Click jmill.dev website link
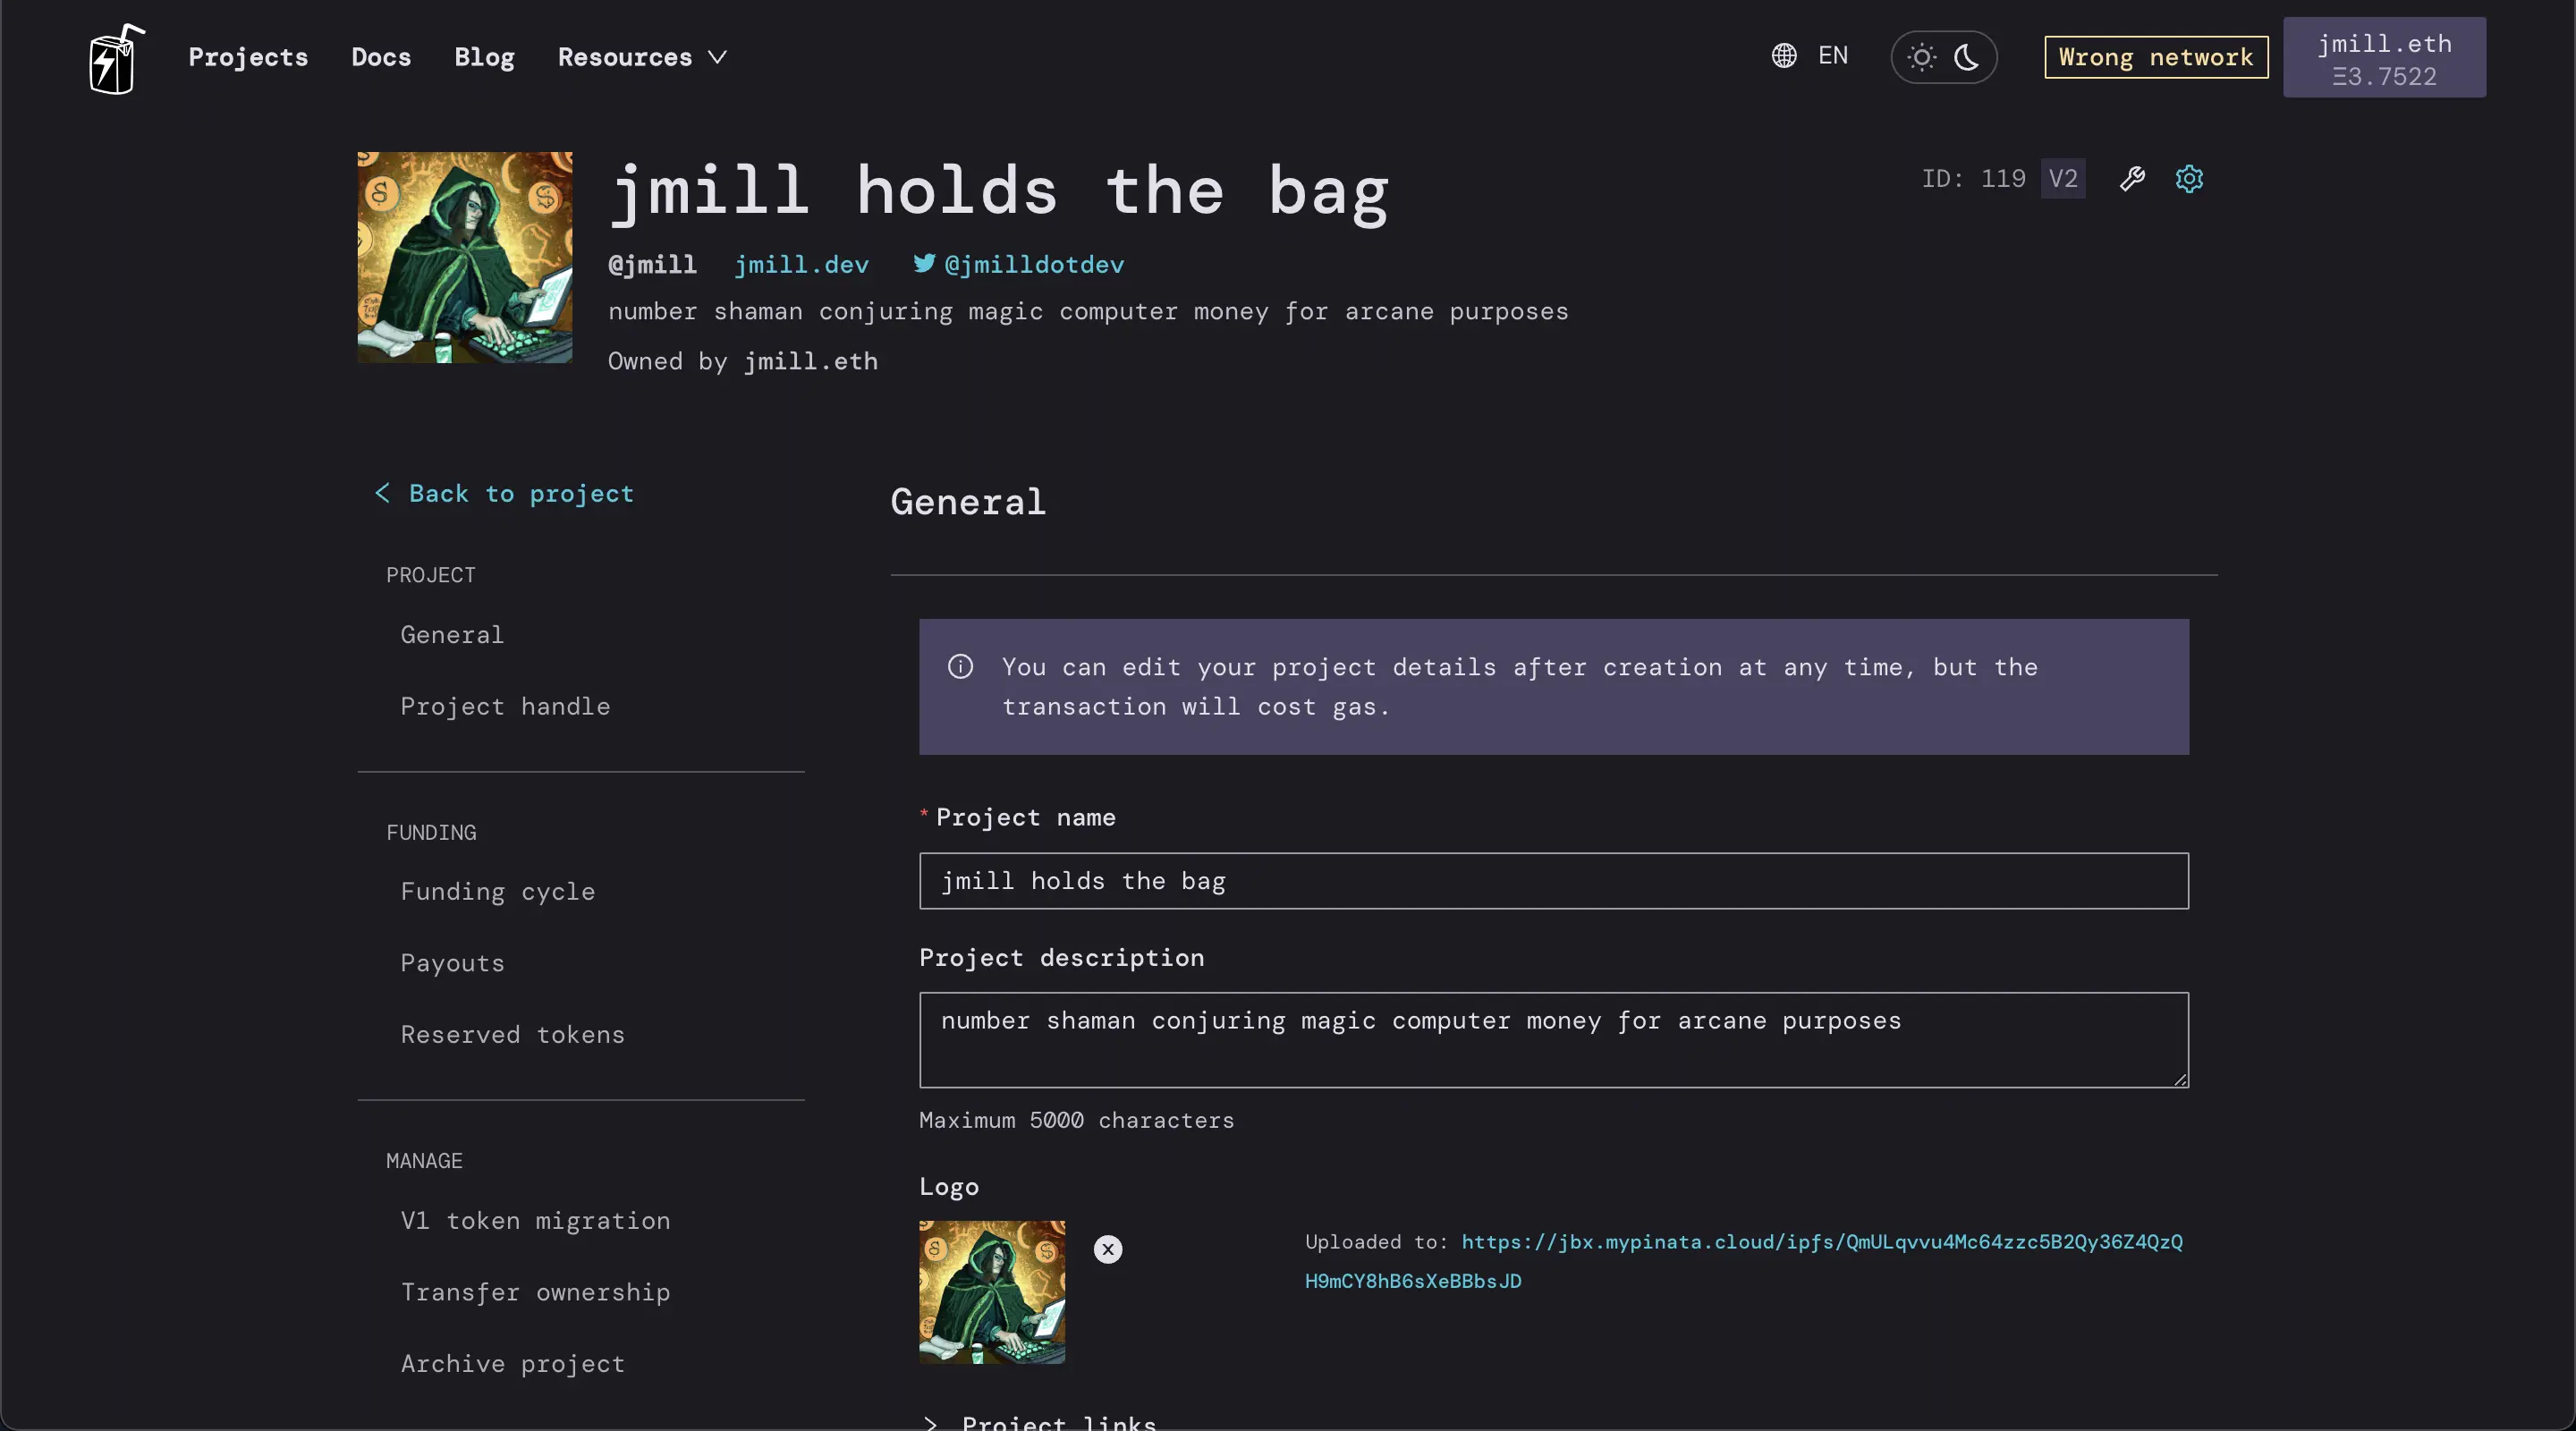Screen dimensions: 2576x1431 pyautogui.click(x=801, y=265)
